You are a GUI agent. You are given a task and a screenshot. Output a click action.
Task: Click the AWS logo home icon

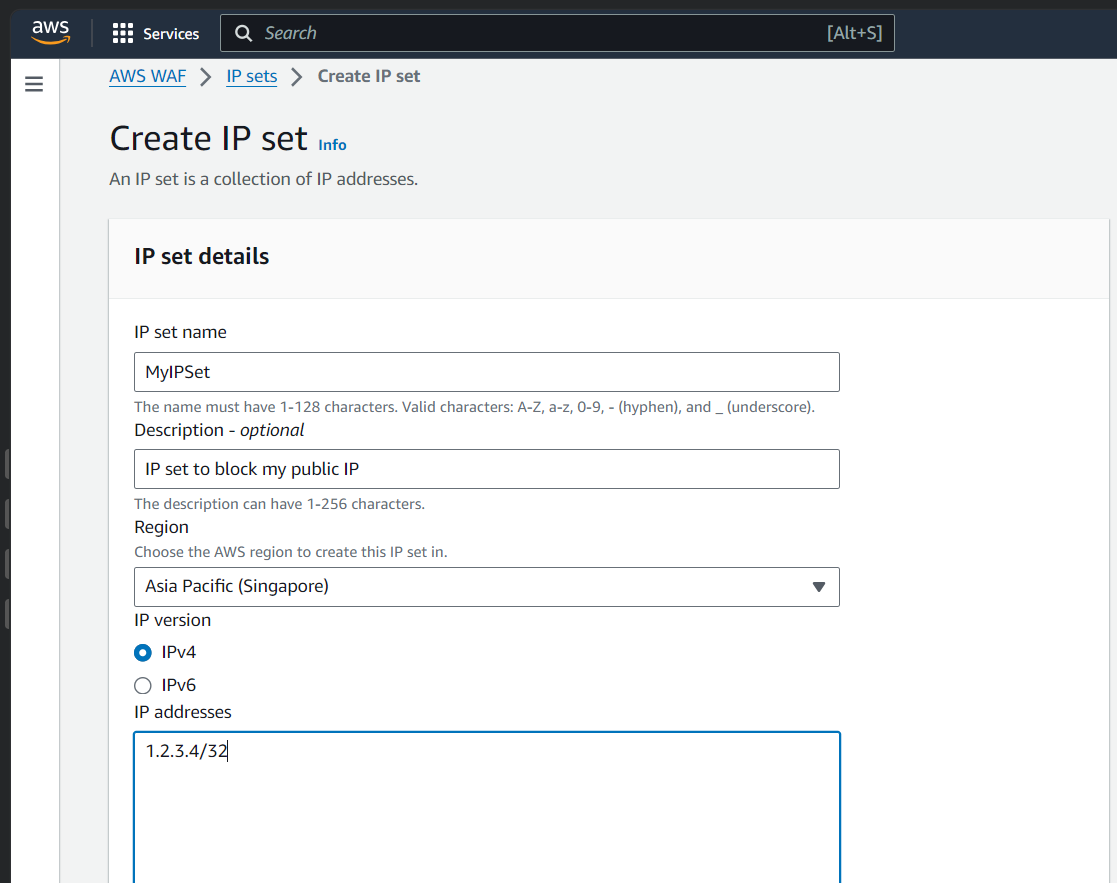(51, 32)
